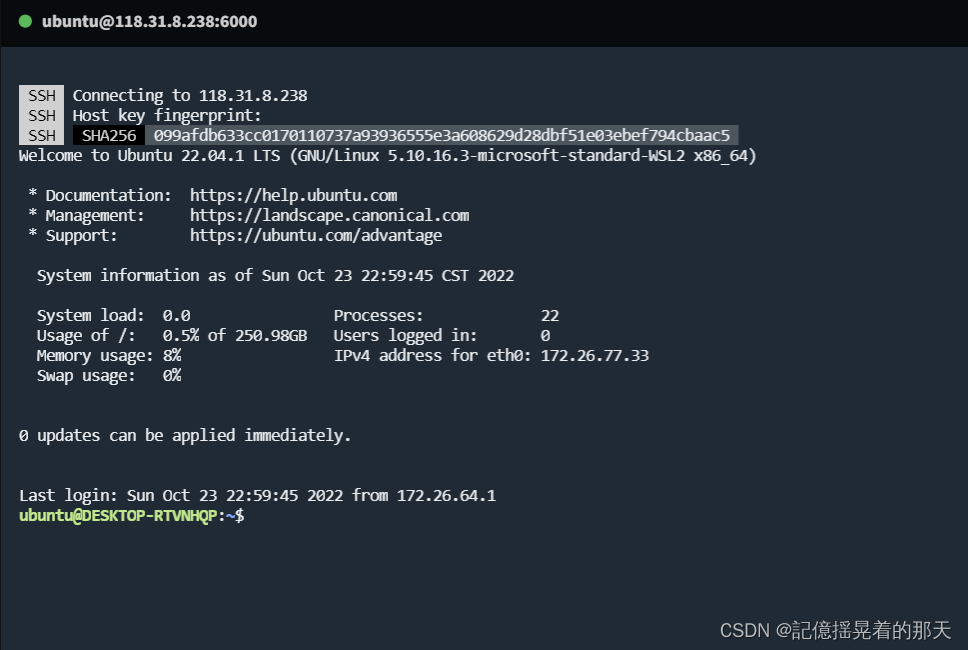Click the Memory usage 8% value
The image size is (968, 650).
172,356
